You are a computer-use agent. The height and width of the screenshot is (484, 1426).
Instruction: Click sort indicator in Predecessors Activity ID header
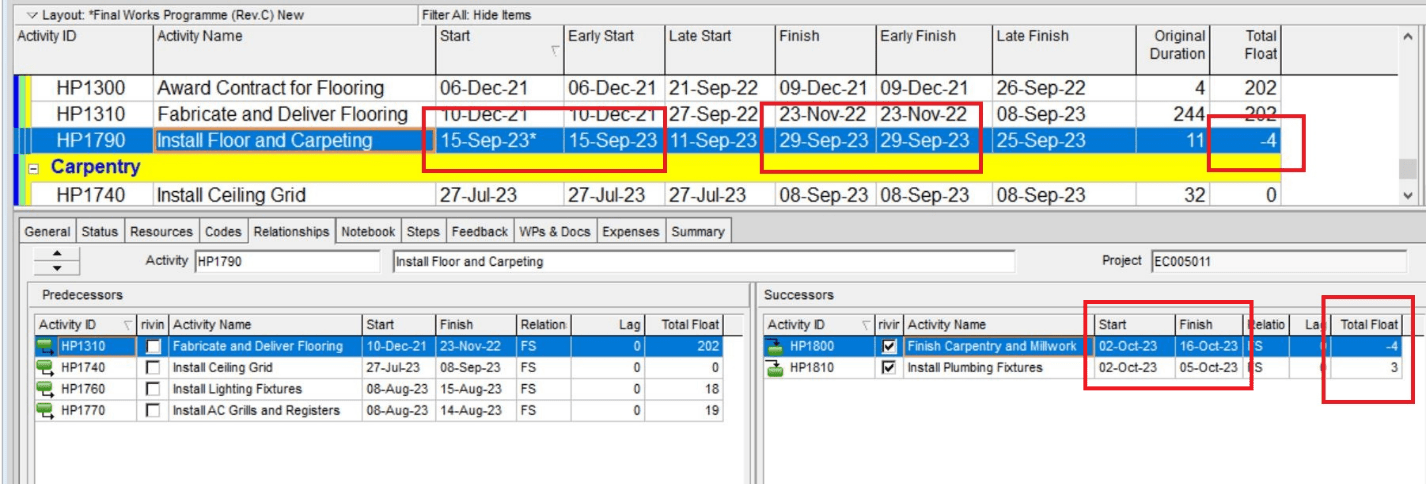[127, 325]
